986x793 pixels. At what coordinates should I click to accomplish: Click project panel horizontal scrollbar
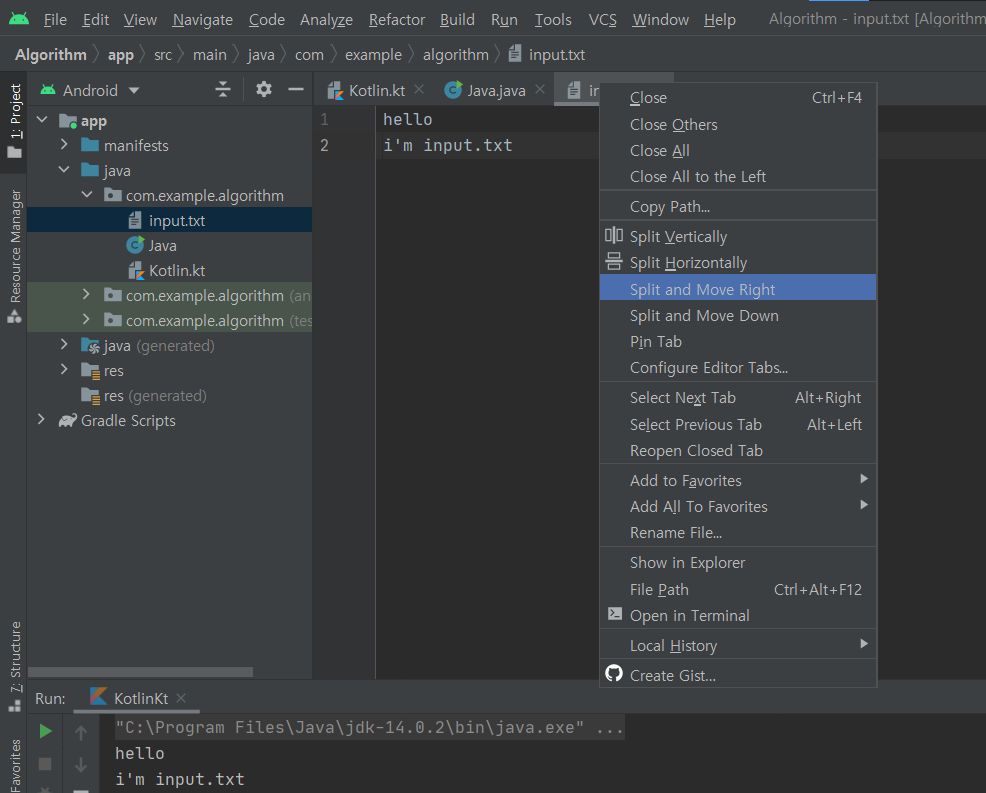(140, 672)
